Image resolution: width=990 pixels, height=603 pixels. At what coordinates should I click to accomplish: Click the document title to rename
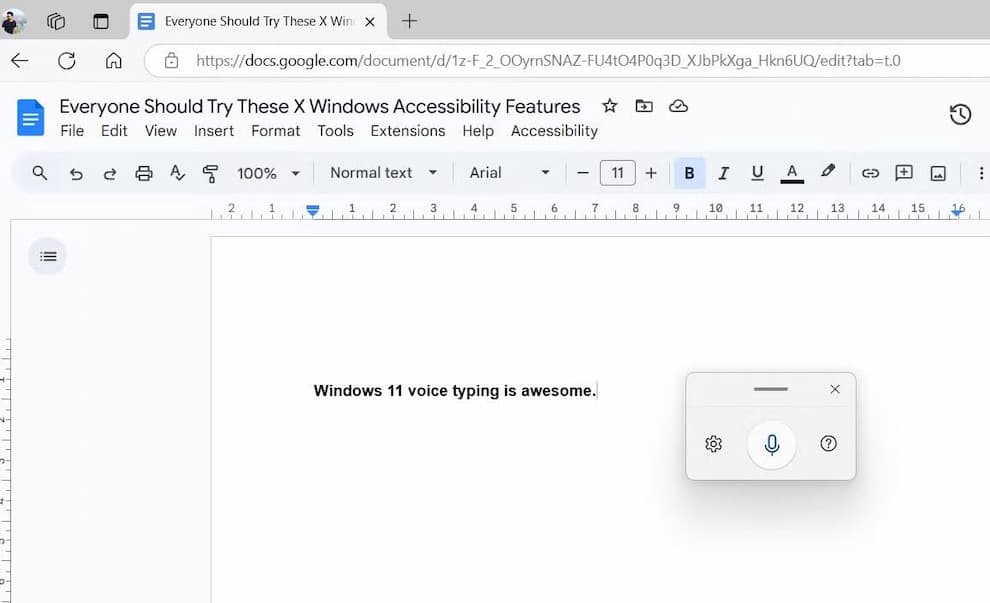[x=319, y=106]
